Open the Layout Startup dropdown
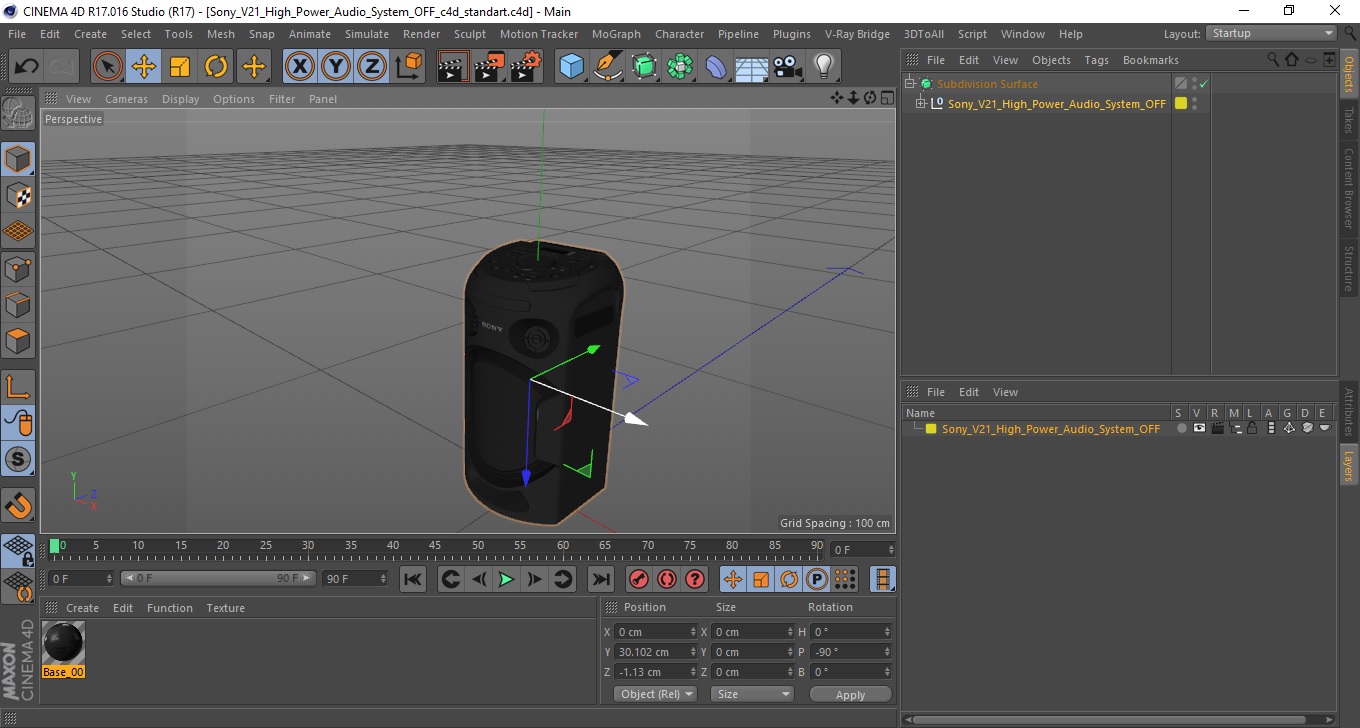1360x728 pixels. (1272, 33)
